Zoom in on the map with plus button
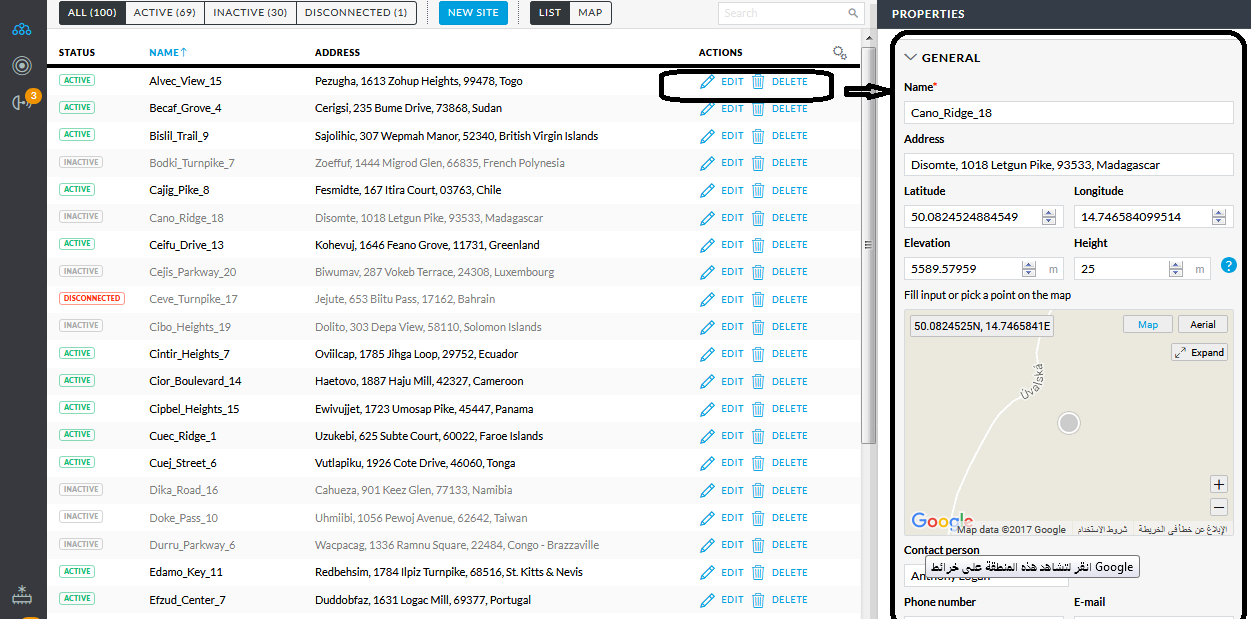This screenshot has height=619, width=1251. pos(1218,485)
